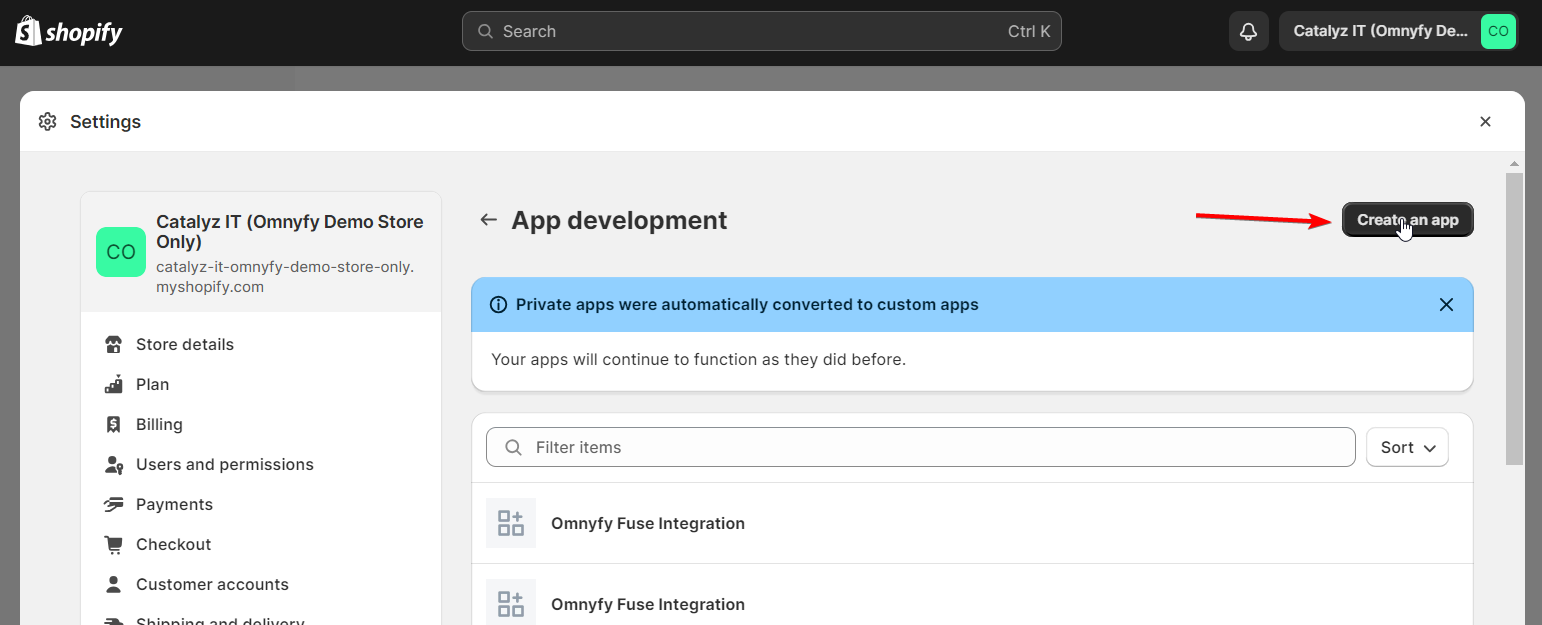Click the Catalyz IT store name in sidebar
1542x625 pixels.
pyautogui.click(x=290, y=232)
